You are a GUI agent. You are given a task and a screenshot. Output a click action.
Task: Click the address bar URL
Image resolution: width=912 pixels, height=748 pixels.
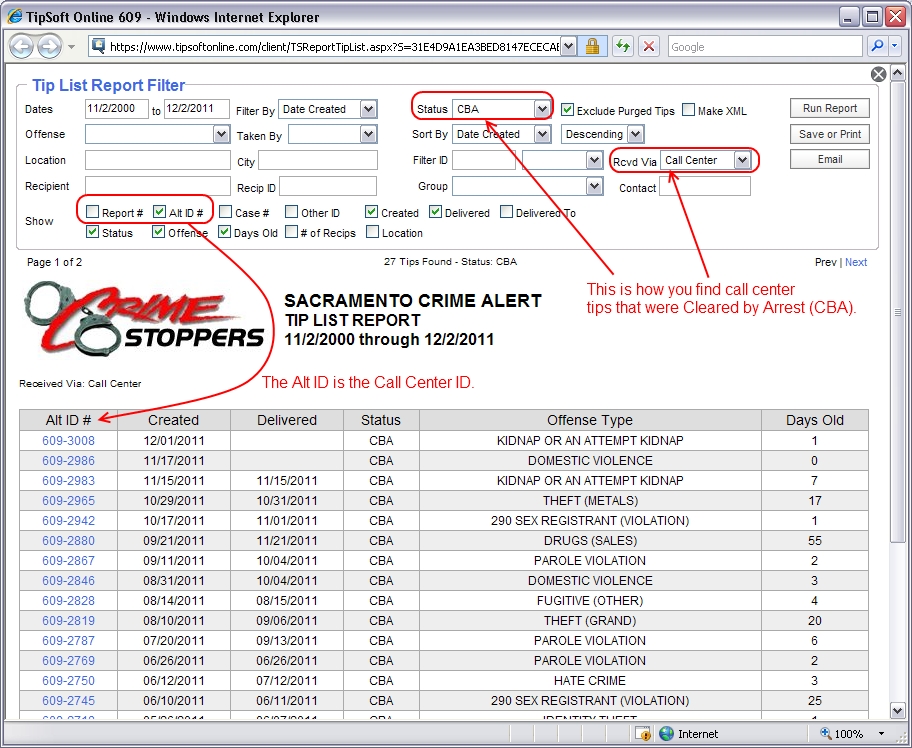coord(333,47)
